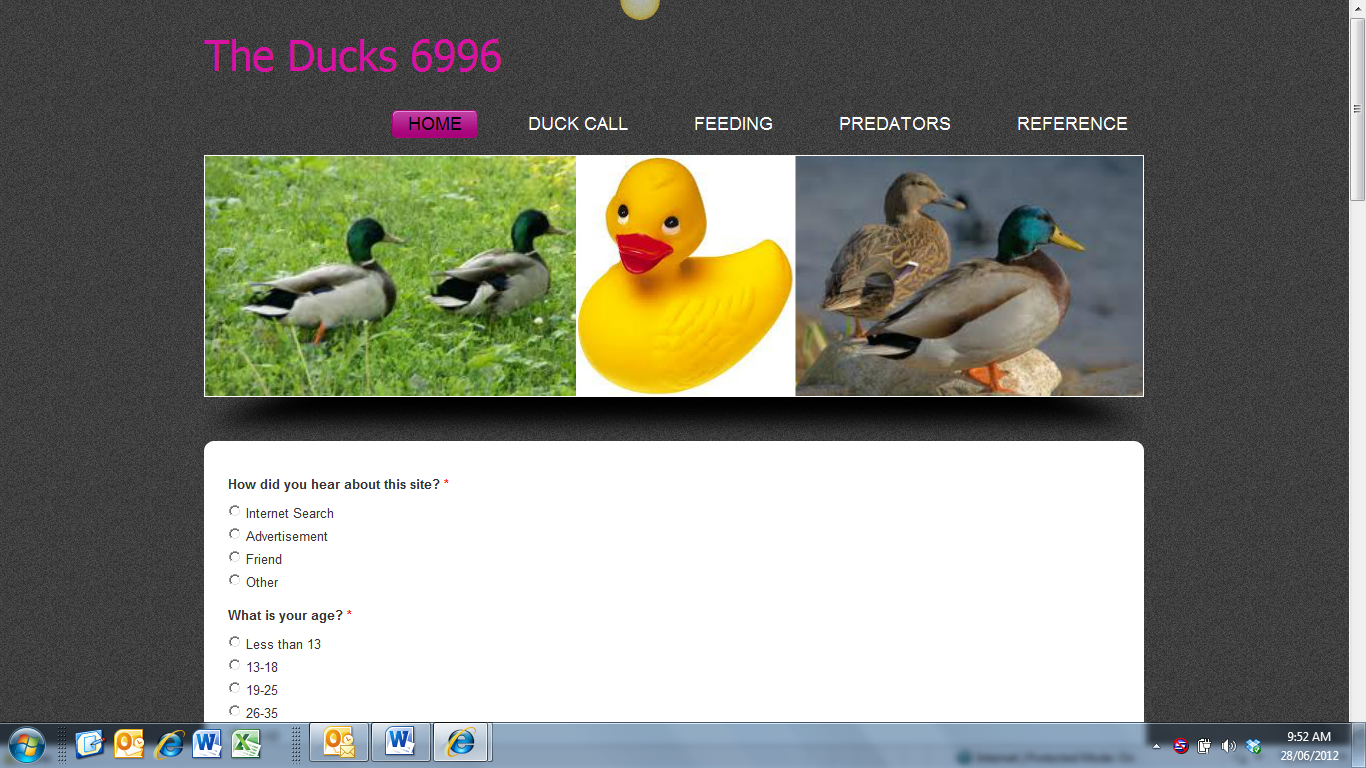Image resolution: width=1366 pixels, height=768 pixels.
Task: Click The Ducks 6996 site title
Action: click(x=352, y=56)
